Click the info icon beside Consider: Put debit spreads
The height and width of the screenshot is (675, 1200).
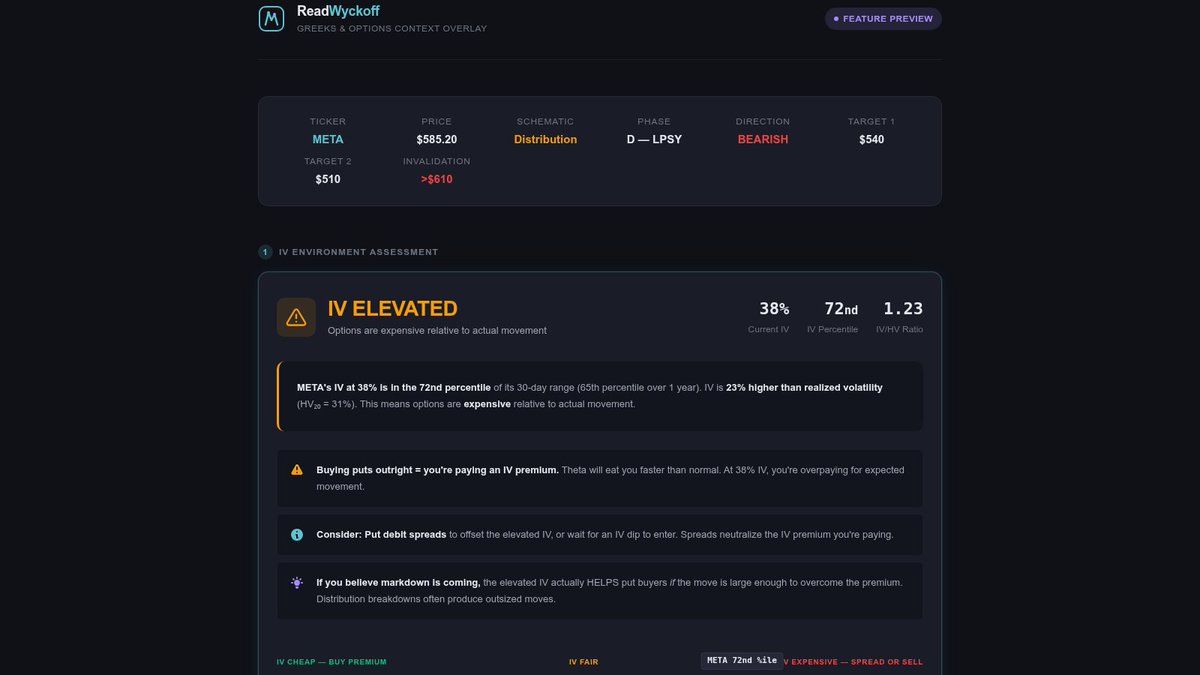297,535
